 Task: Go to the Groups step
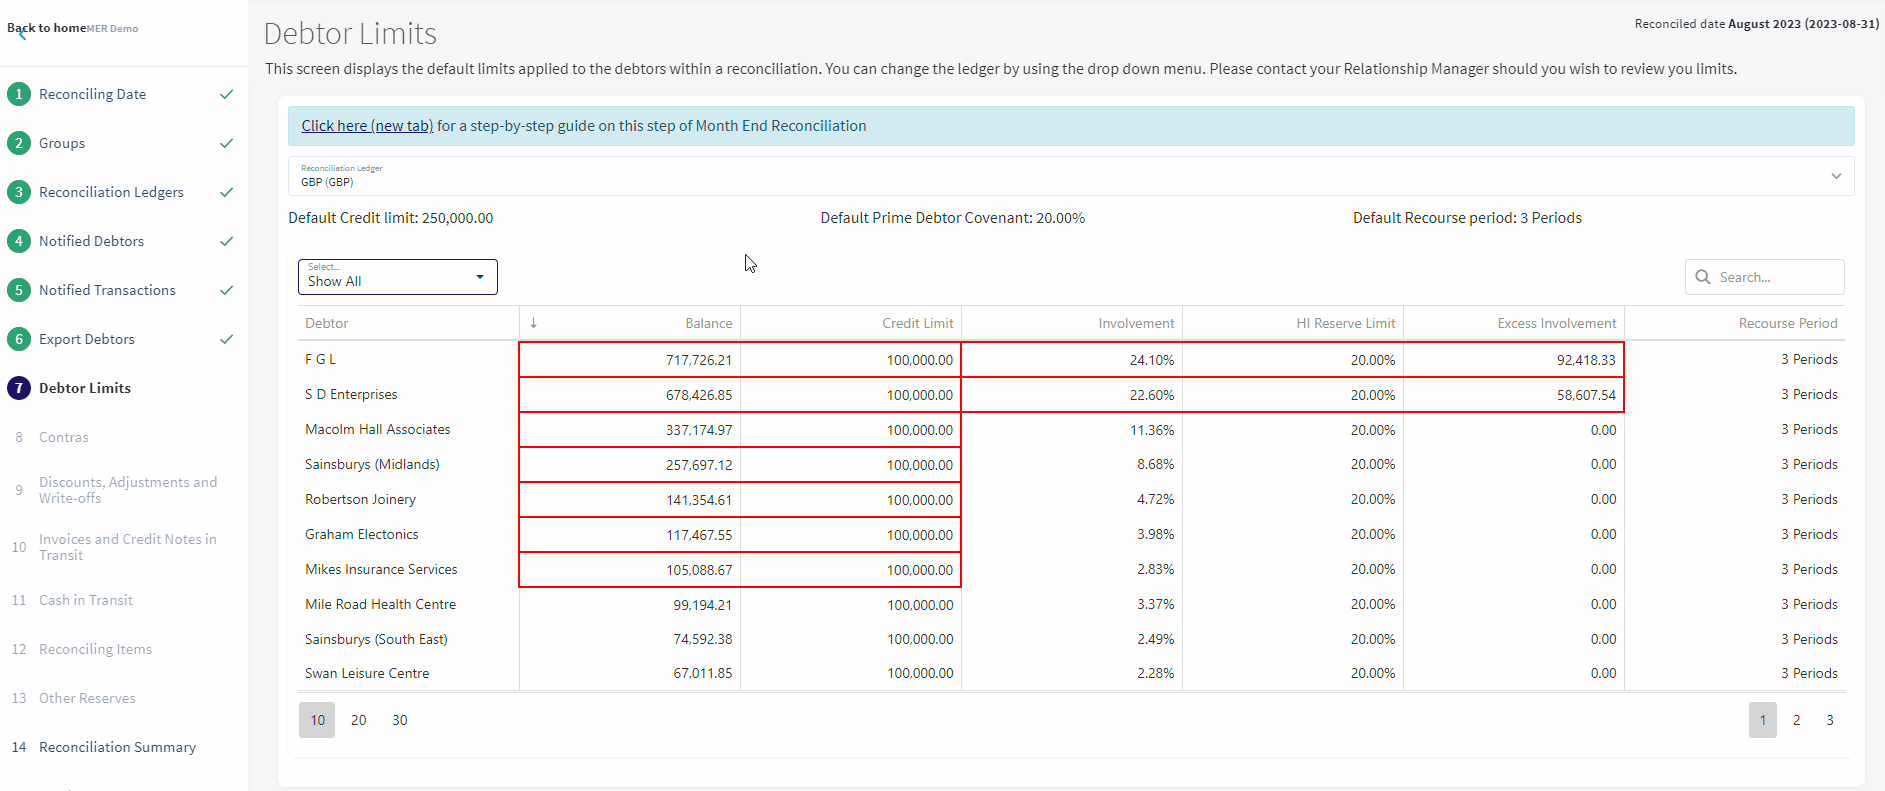pyautogui.click(x=62, y=143)
